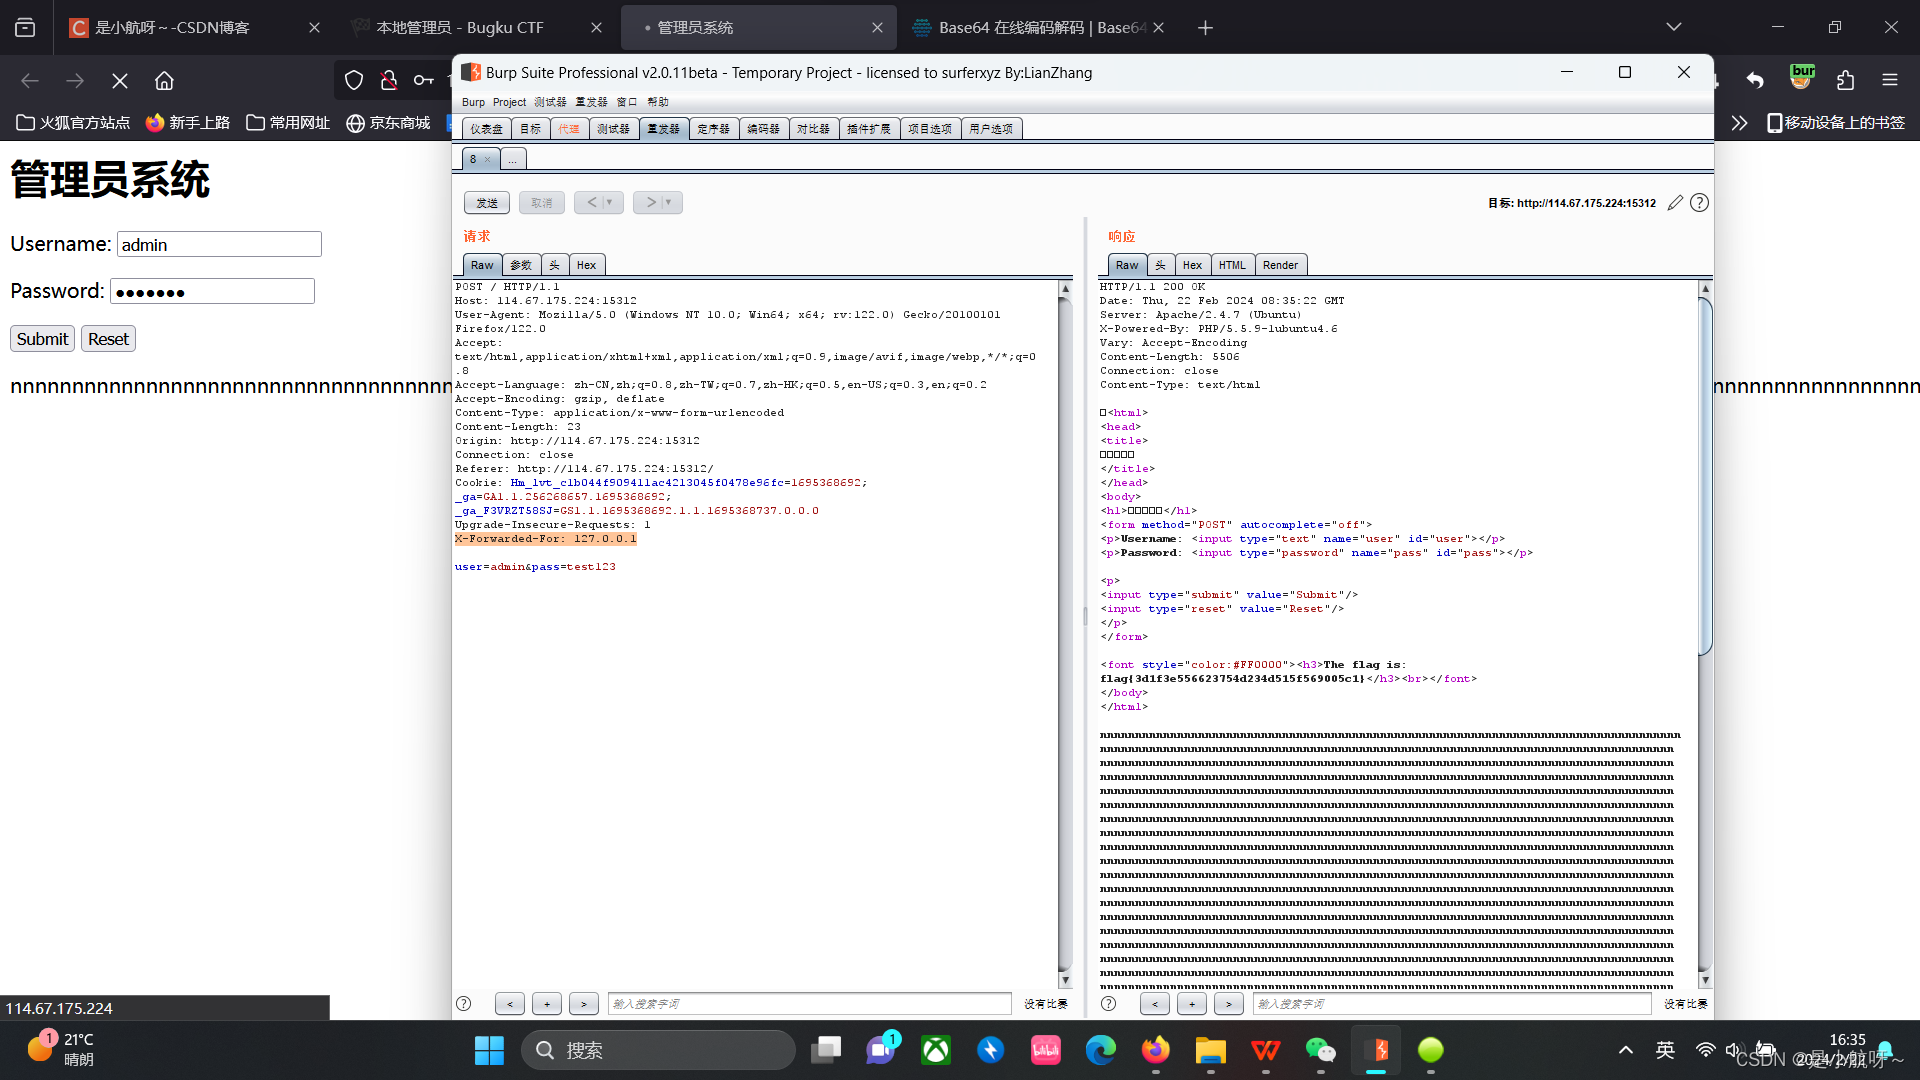Click the Burp proxy extension icon in Firefox
Image resolution: width=1920 pixels, height=1080 pixels.
pos(1802,77)
